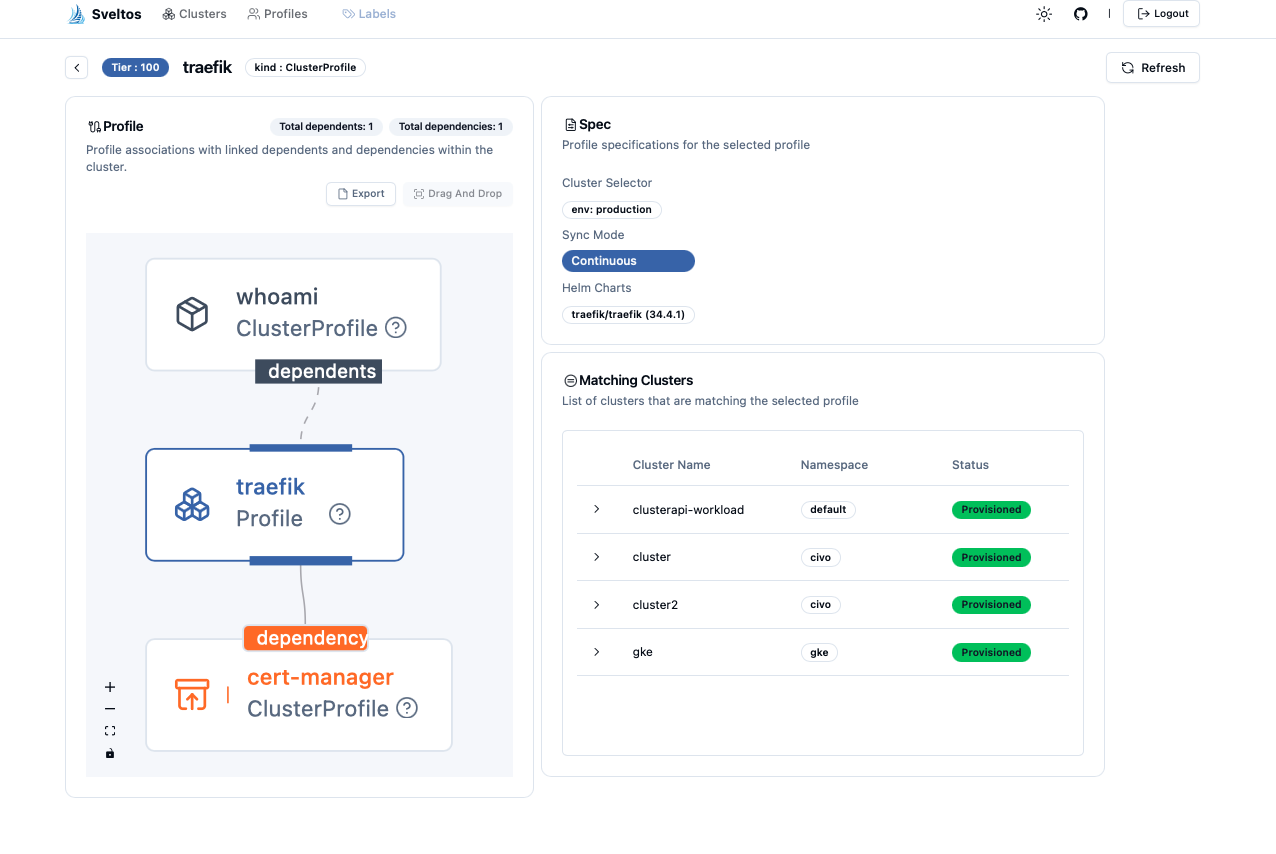Click the traefik/traefik (34.4.1) chart tag

(628, 314)
